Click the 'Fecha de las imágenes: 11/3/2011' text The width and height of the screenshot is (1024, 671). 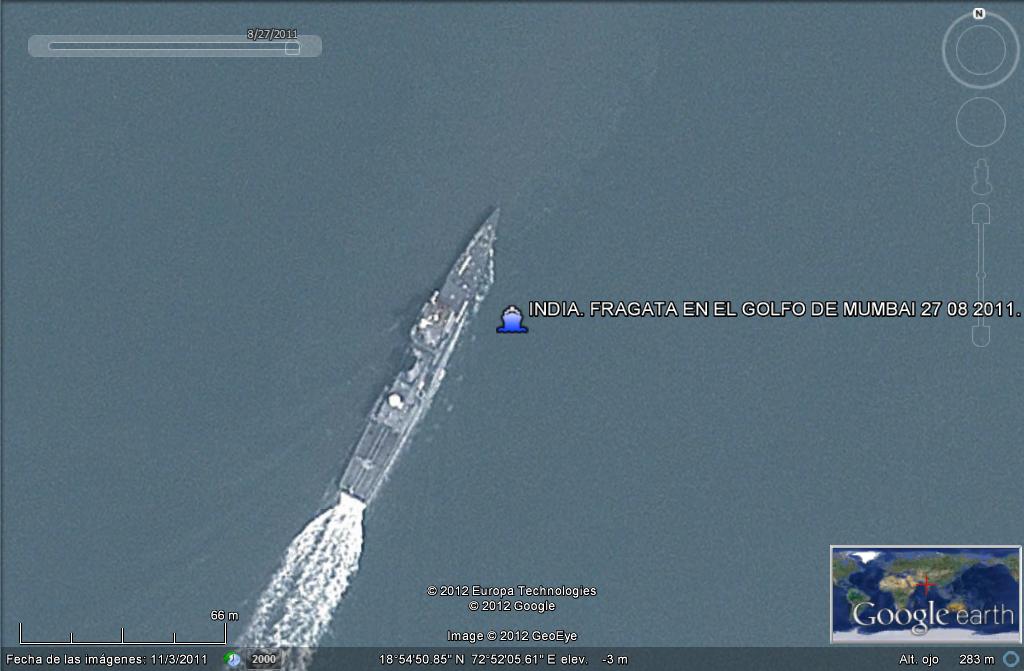[x=106, y=659]
